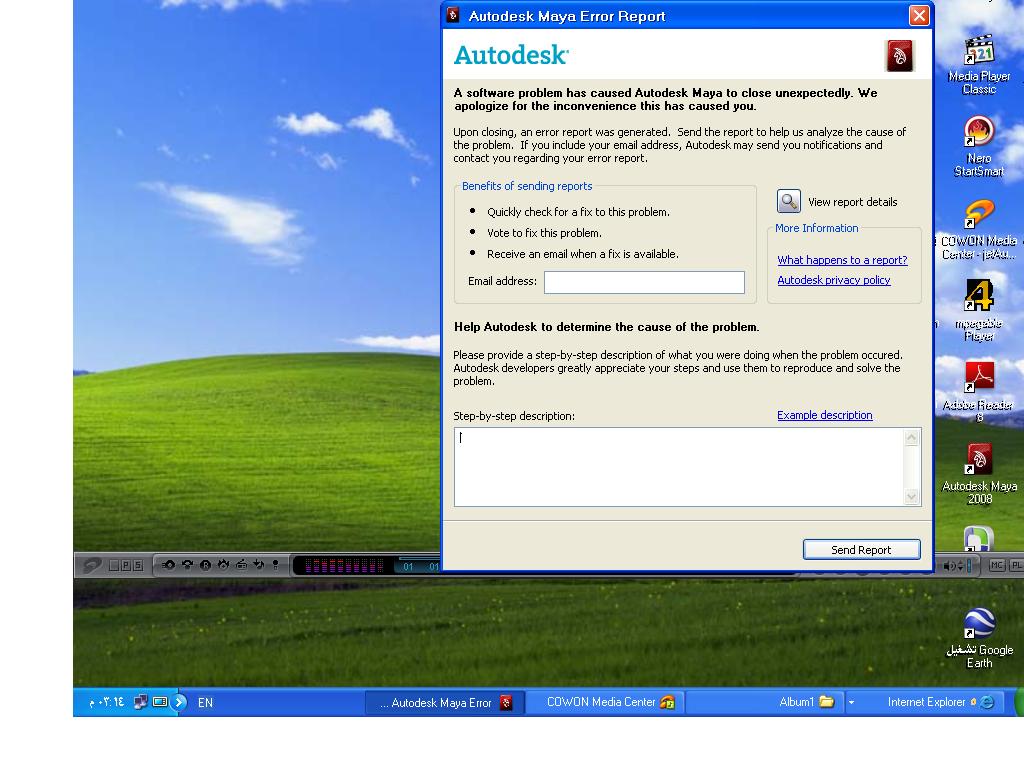
Task: Click the network computers tray icon
Action: point(140,702)
